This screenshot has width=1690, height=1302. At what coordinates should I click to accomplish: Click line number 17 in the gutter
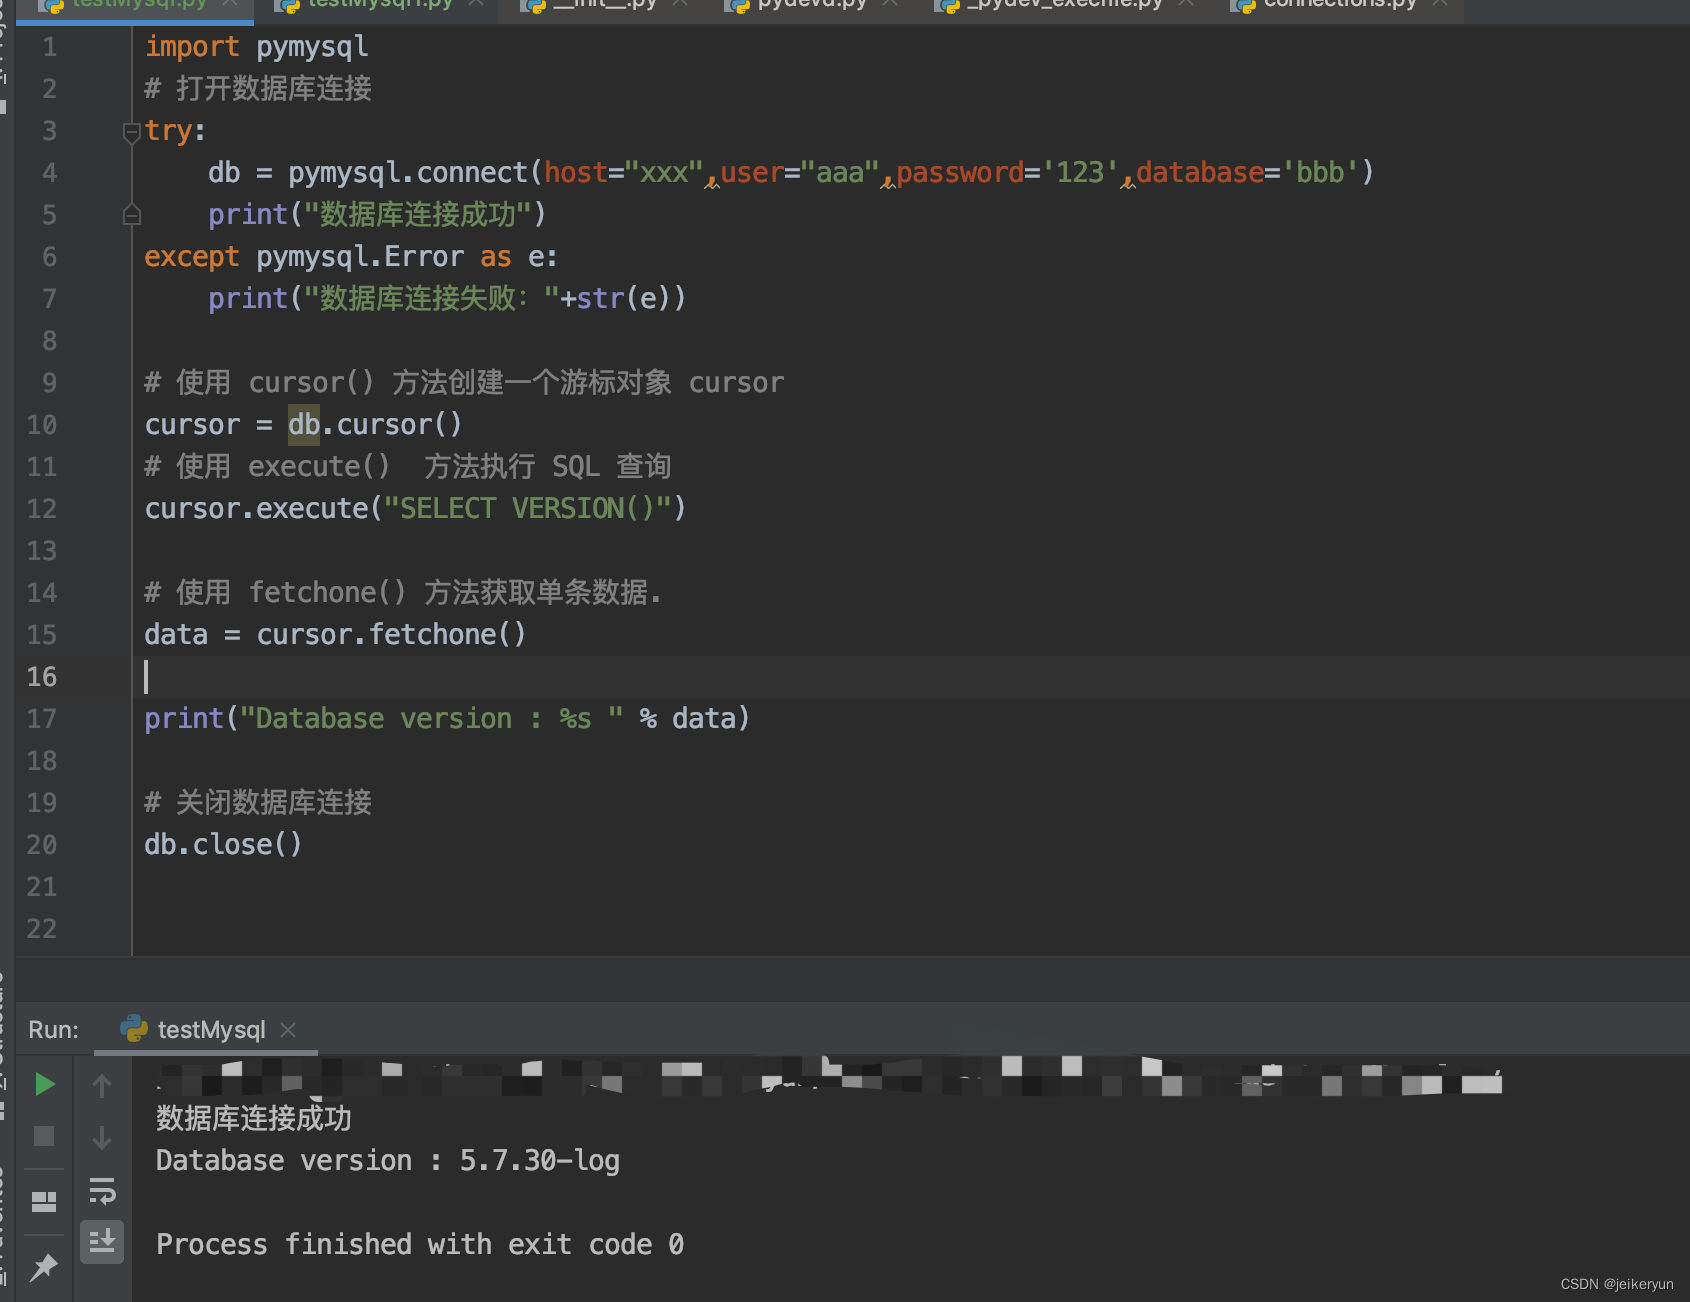[x=42, y=719]
